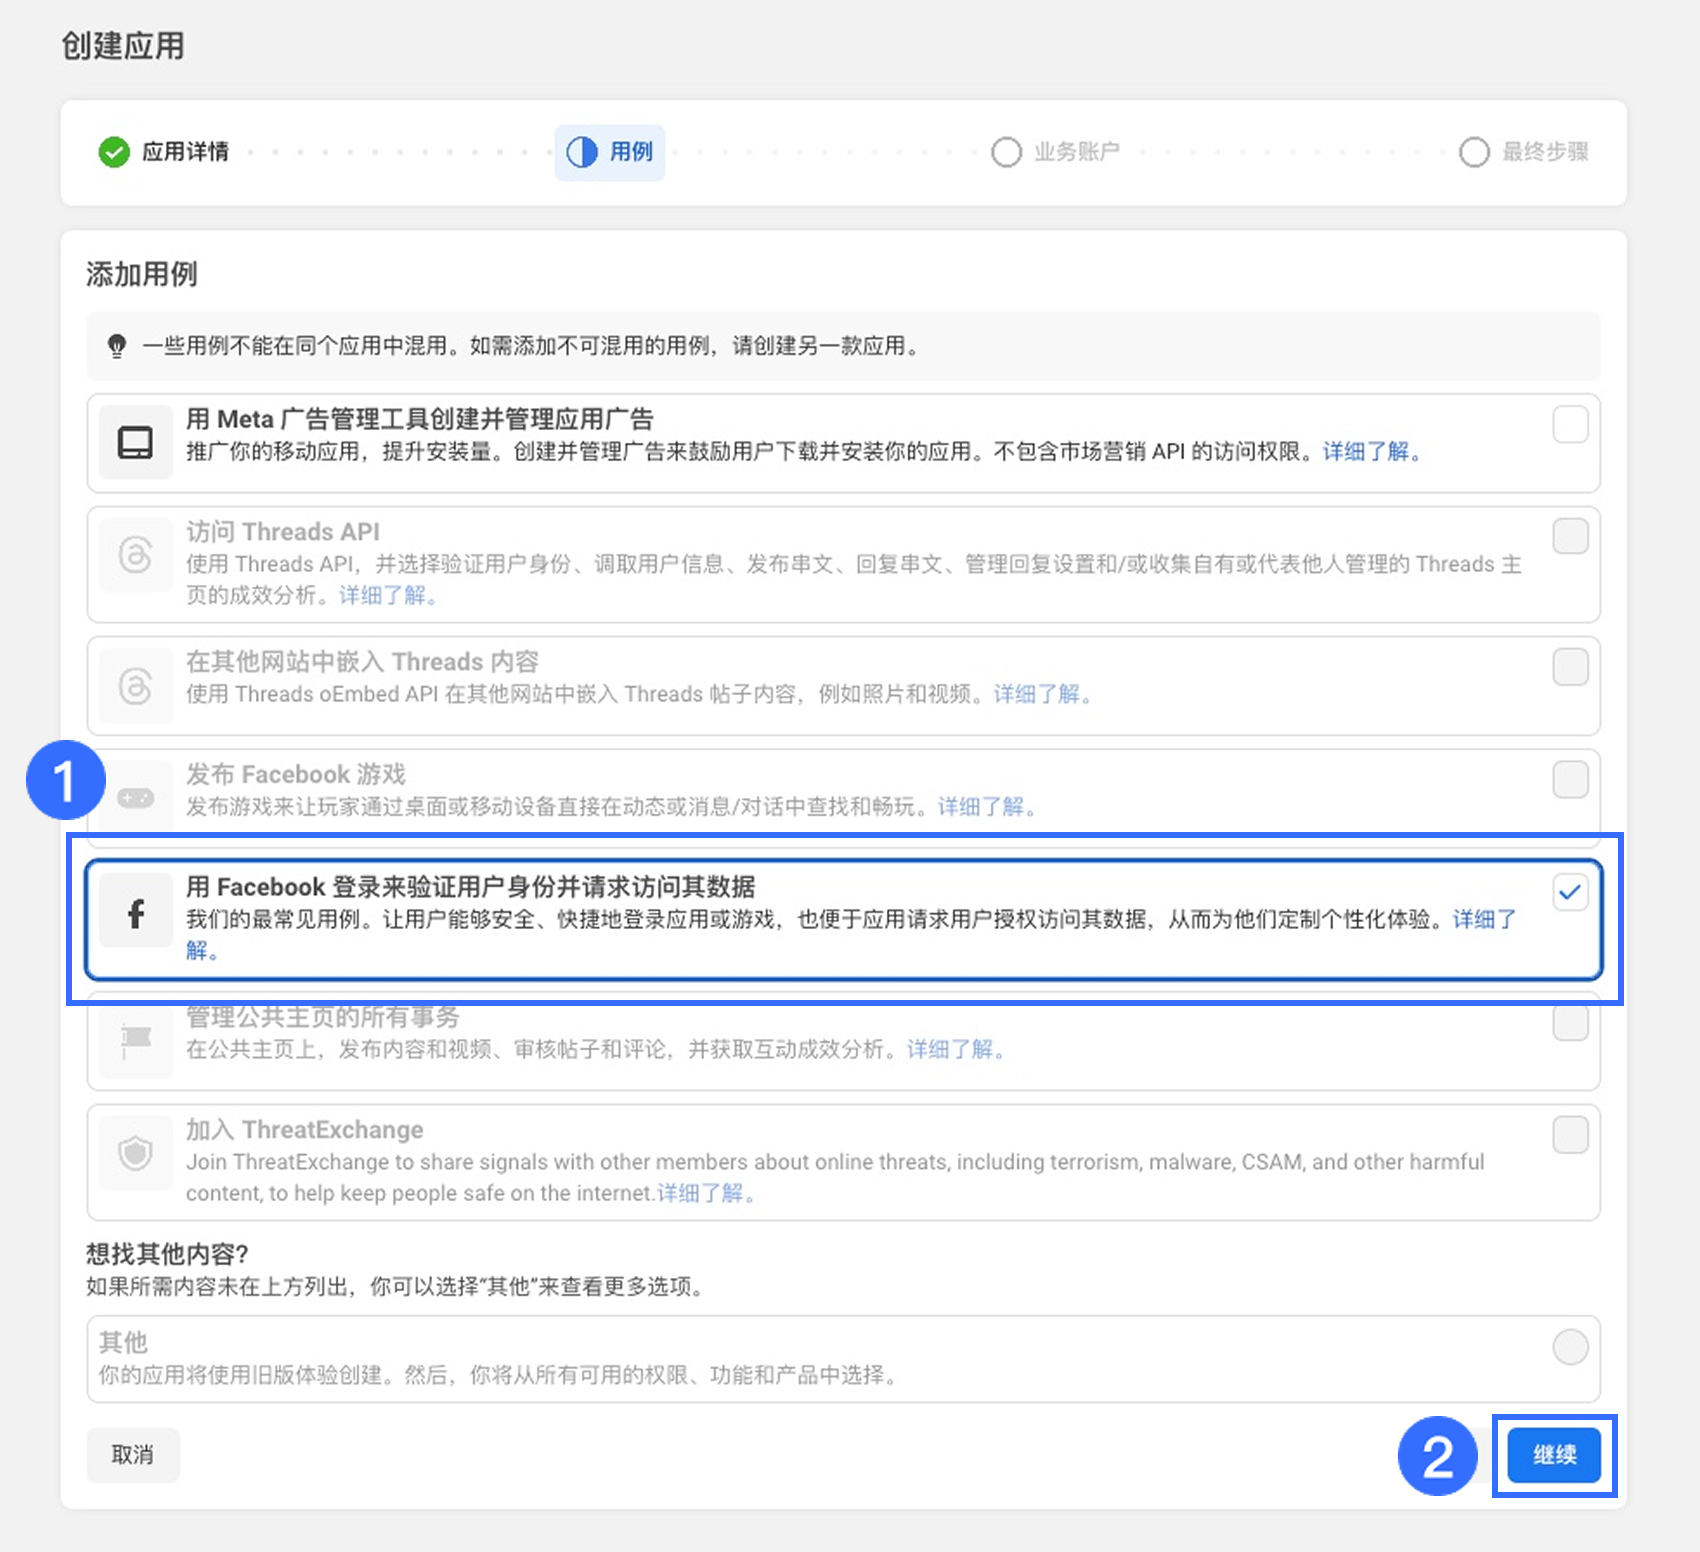This screenshot has width=1700, height=1552.
Task: Jump to the 业务账户 step
Action: [x=1055, y=152]
